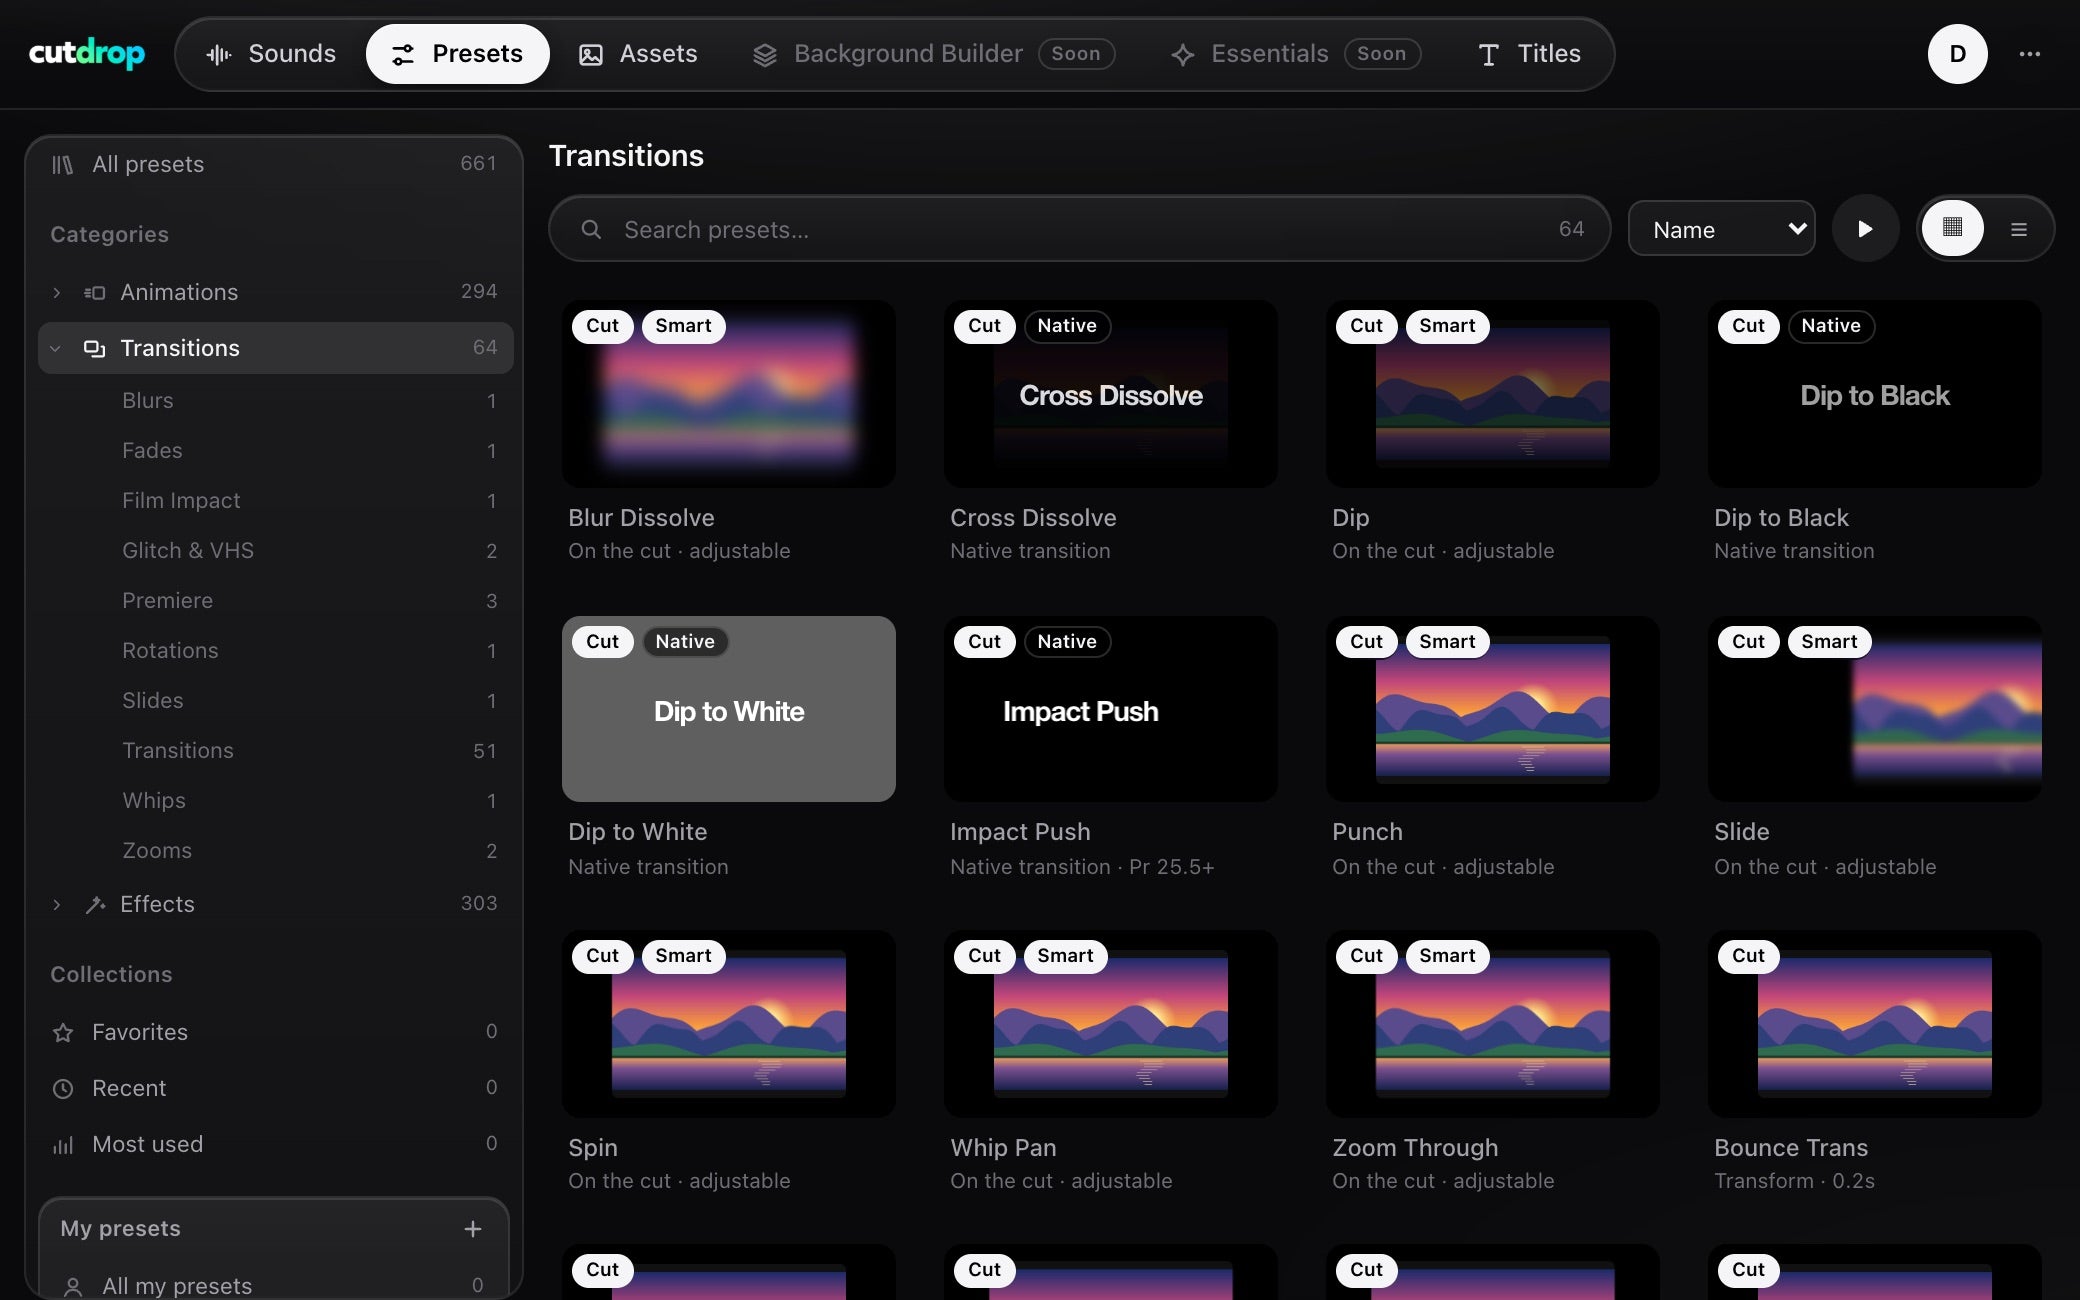The image size is (2080, 1300).
Task: Focus the Search presets field
Action: 1080,229
